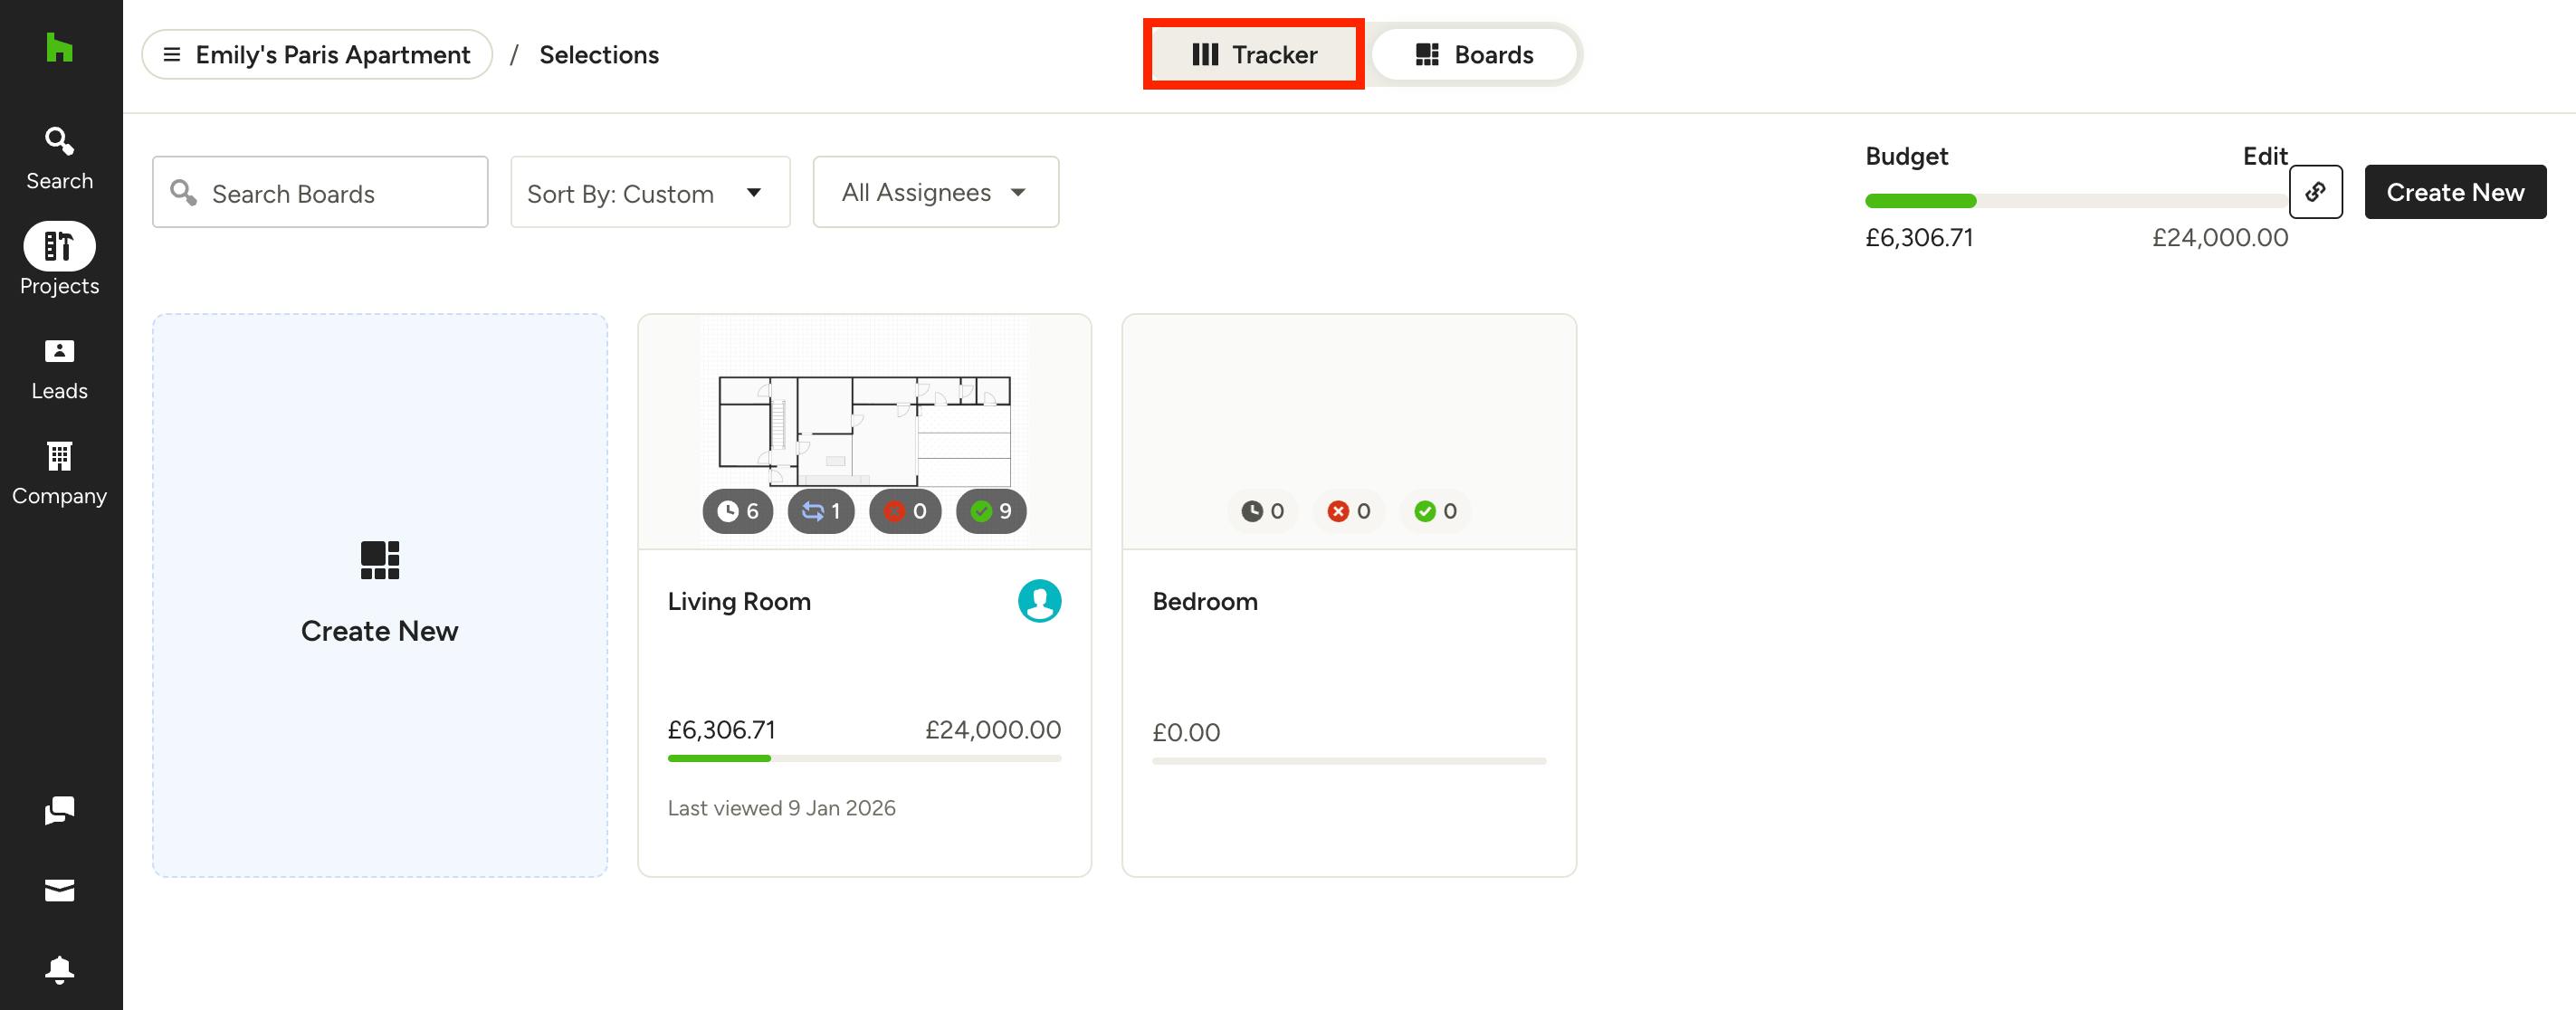Focus the Search Boards field

[x=320, y=192]
